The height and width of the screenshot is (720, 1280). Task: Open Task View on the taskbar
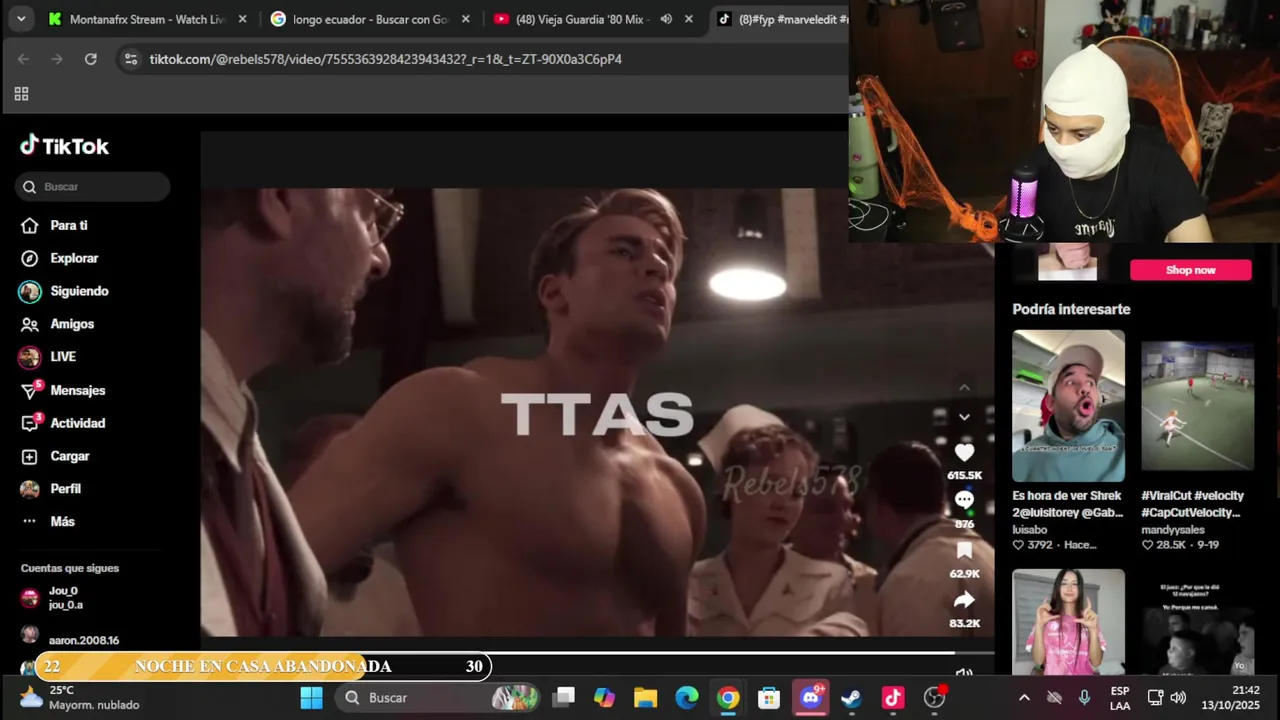point(565,697)
